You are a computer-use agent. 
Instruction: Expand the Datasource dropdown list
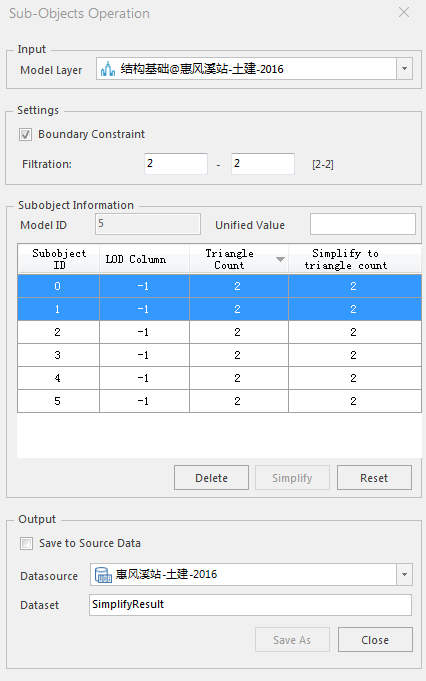[404, 575]
